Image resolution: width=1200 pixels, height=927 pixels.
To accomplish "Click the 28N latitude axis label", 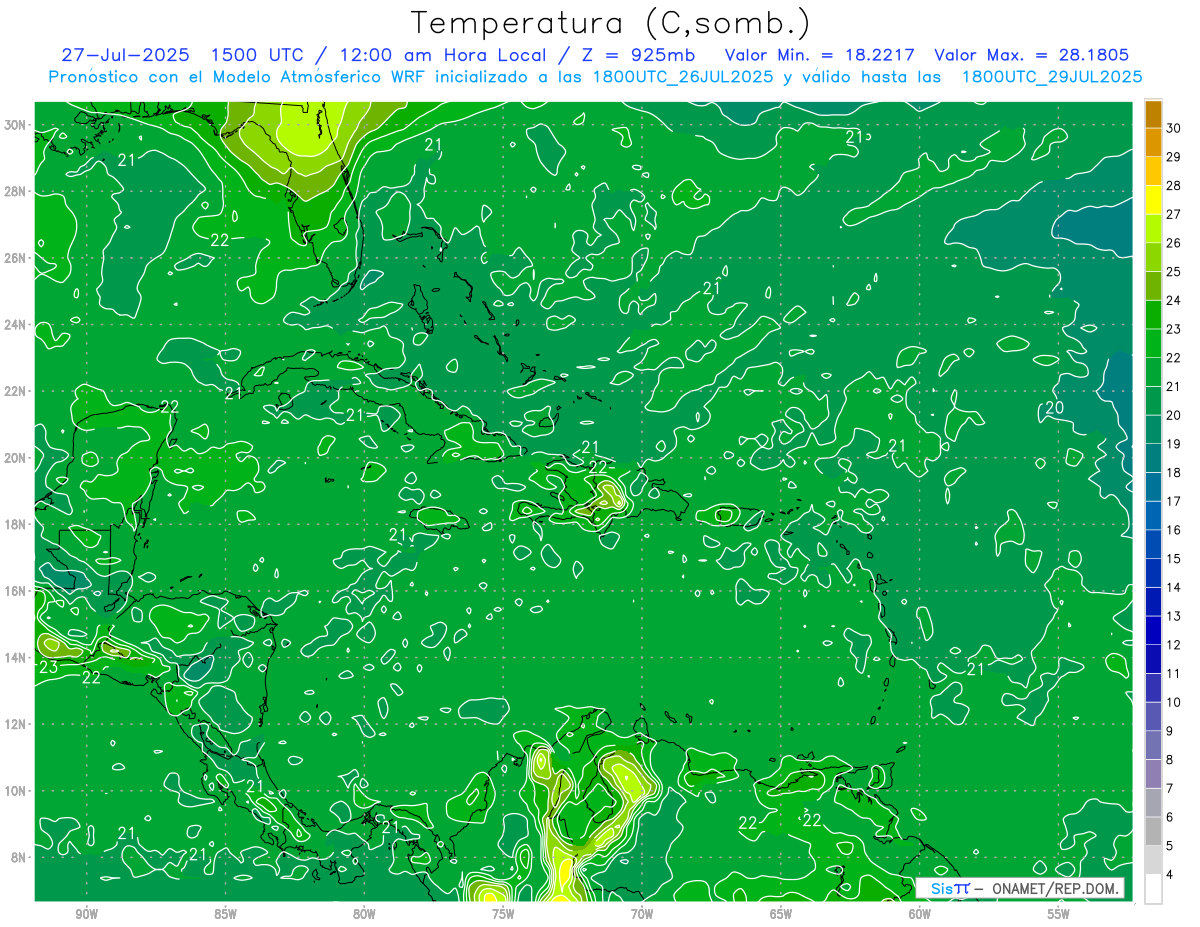I will [x=15, y=191].
